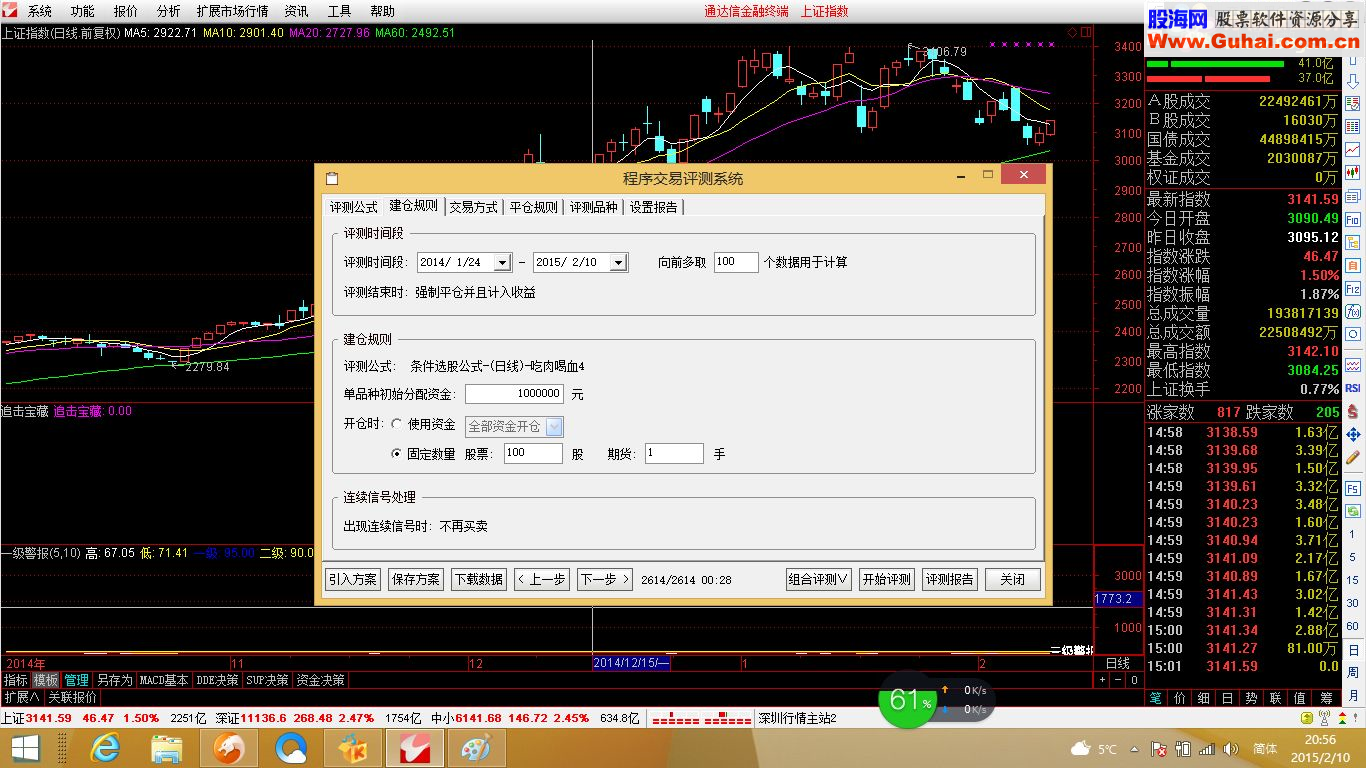Open File Explorer from the taskbar
Viewport: 1366px width, 768px height.
[x=166, y=748]
